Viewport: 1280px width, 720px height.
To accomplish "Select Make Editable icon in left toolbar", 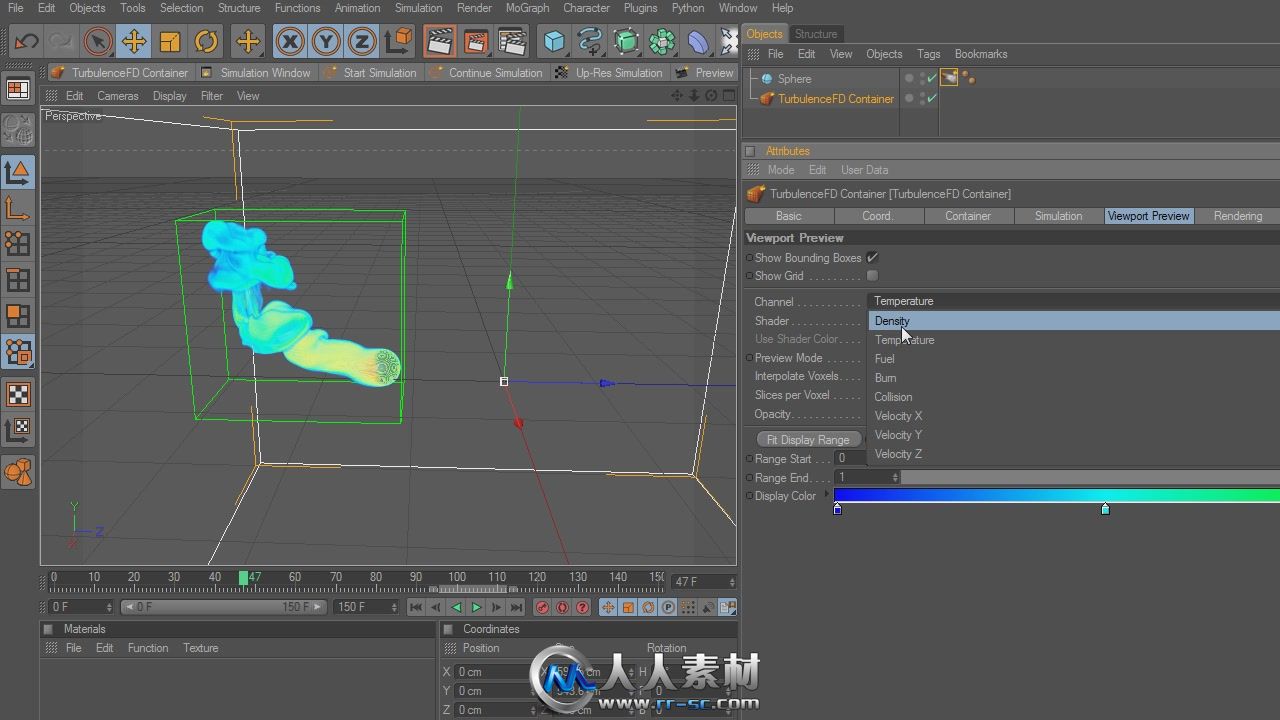I will coord(18,129).
